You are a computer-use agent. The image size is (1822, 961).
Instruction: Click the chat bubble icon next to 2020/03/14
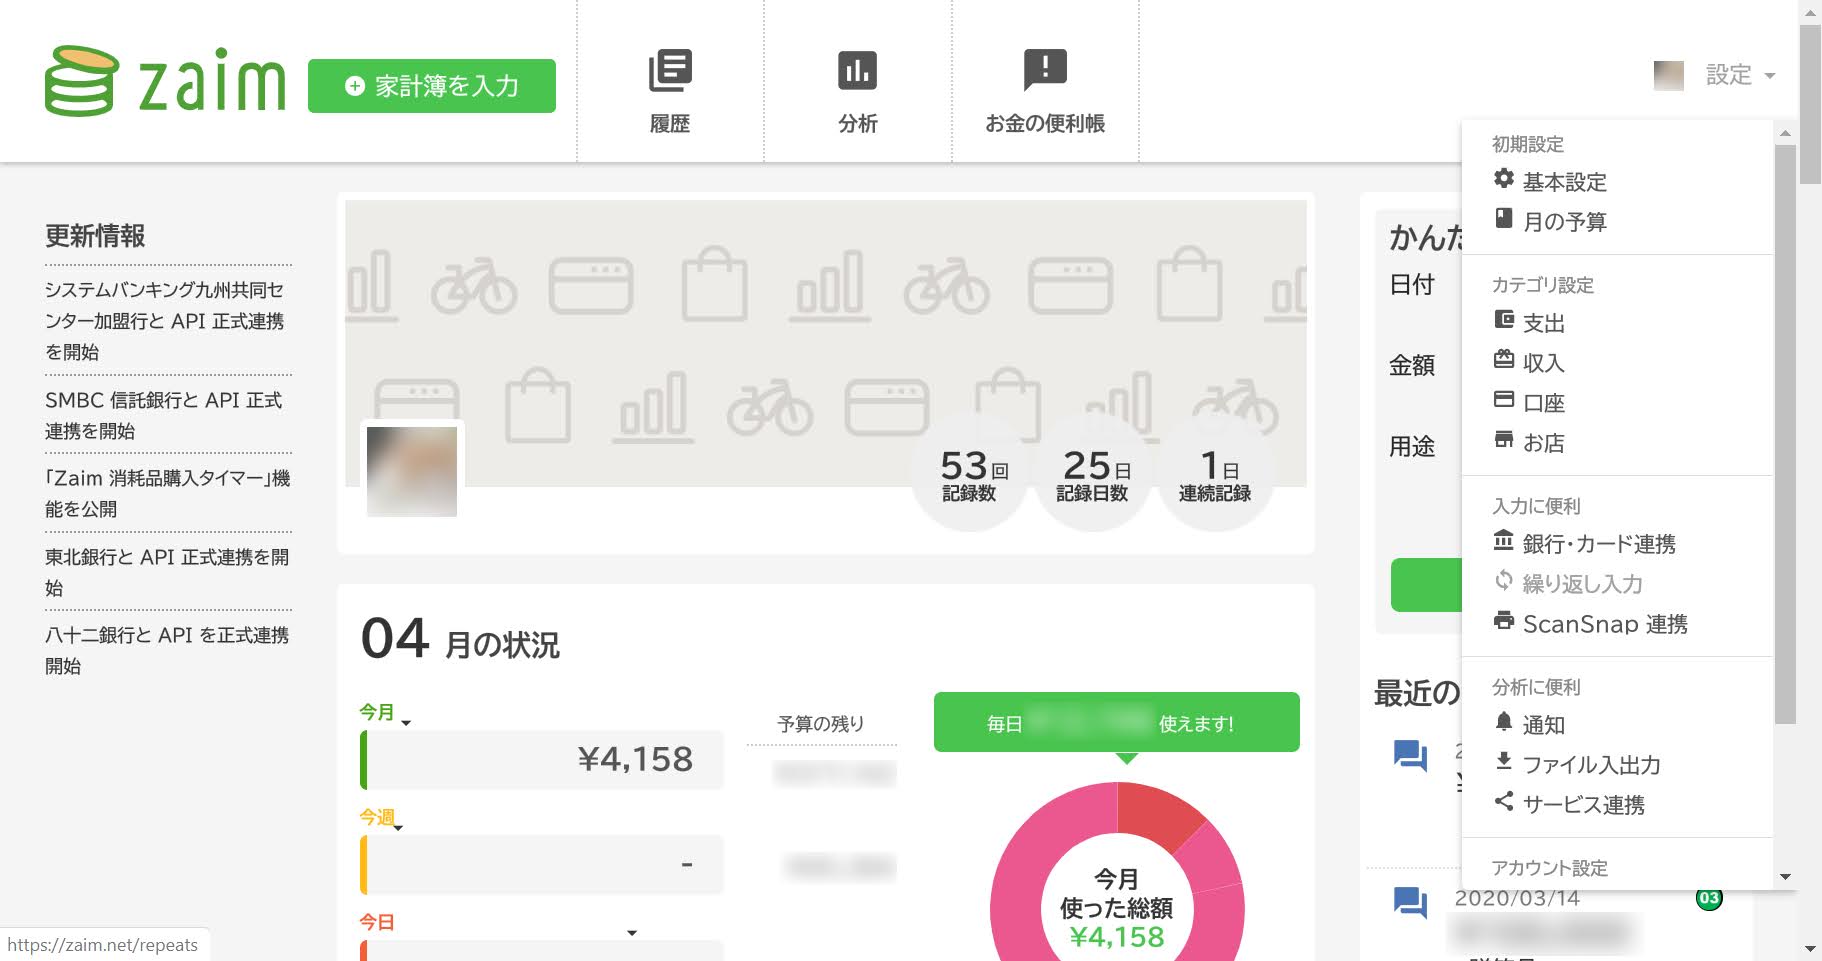1410,902
